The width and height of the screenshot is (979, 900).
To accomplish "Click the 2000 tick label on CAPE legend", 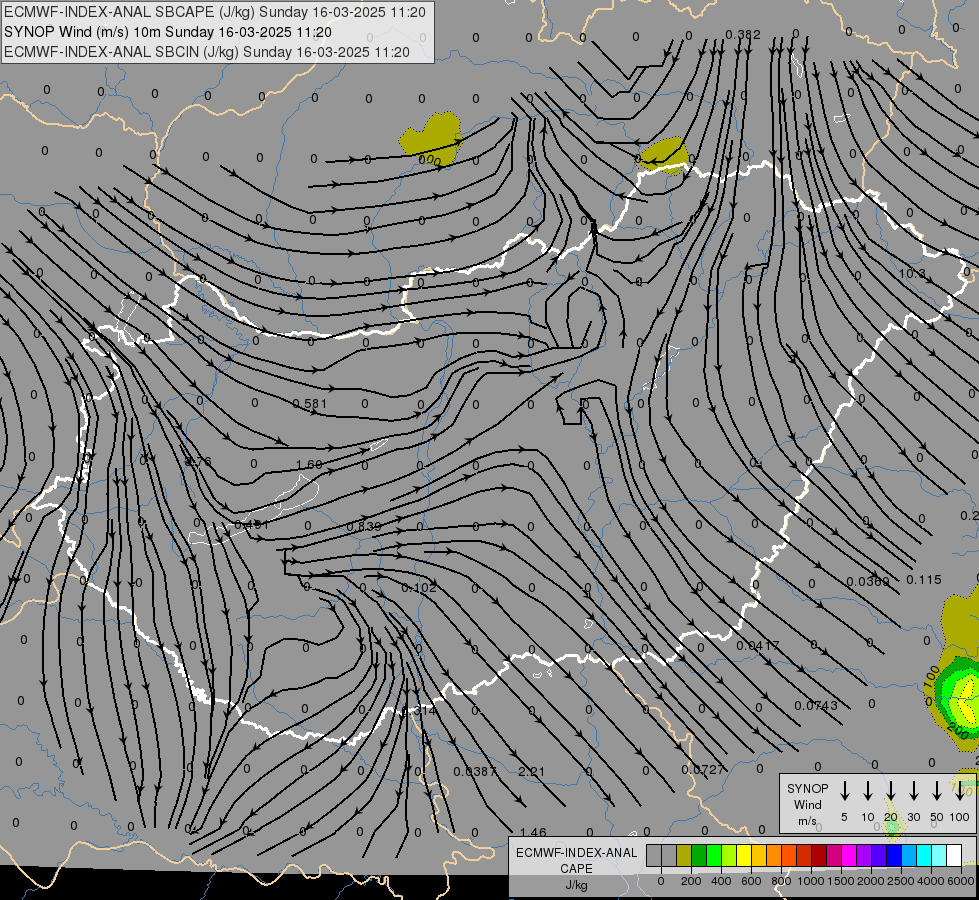I will [871, 881].
